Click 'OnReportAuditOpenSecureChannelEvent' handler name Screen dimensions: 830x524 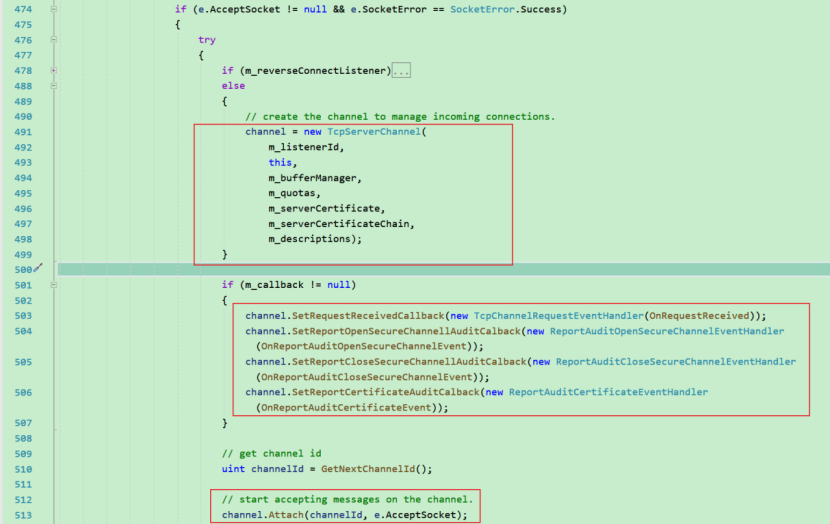tap(364, 346)
